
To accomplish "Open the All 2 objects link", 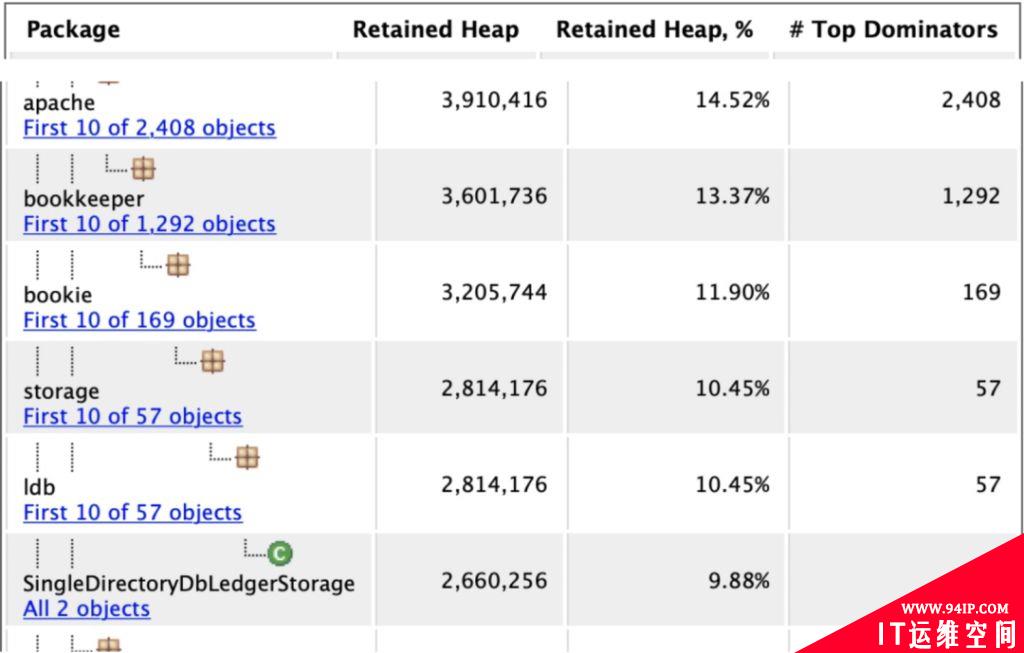I will pyautogui.click(x=86, y=609).
